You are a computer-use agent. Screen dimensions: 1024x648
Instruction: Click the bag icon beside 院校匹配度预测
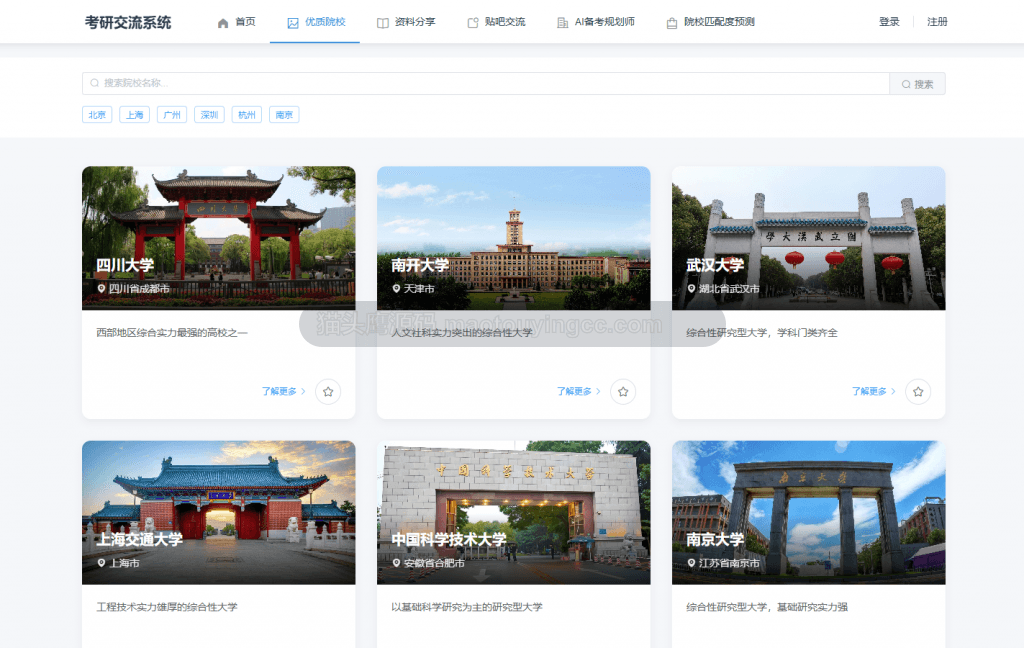(671, 23)
